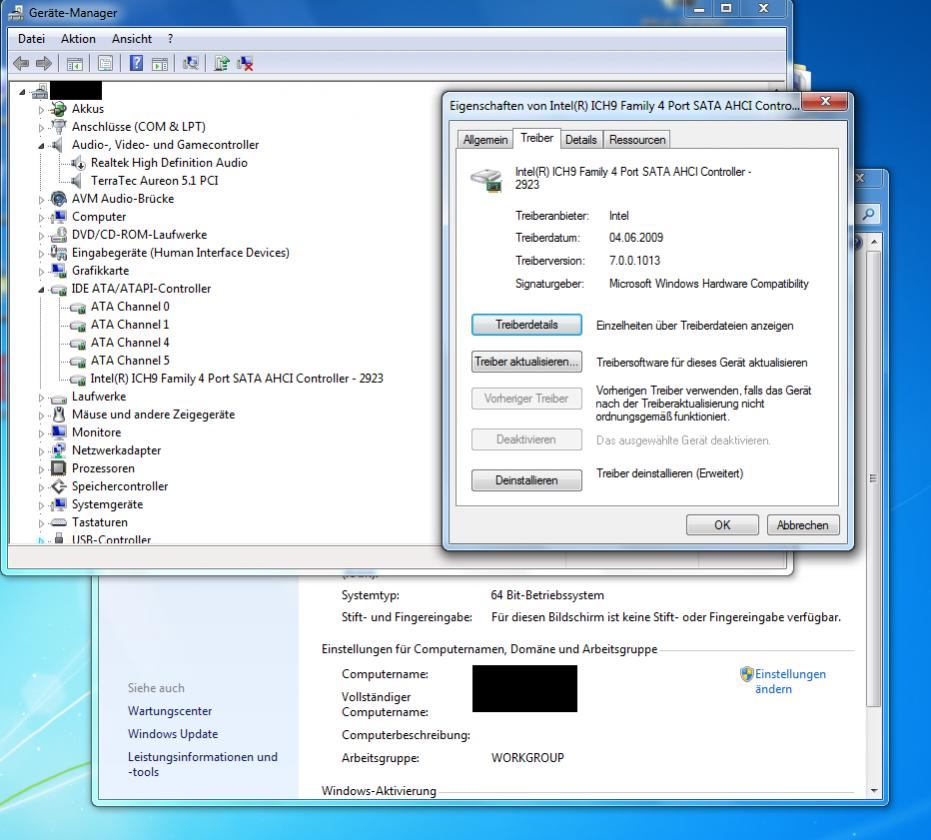Expand the Anschlüsse (COM & LPT) node
Viewport: 931px width, 840px height.
(x=41, y=128)
